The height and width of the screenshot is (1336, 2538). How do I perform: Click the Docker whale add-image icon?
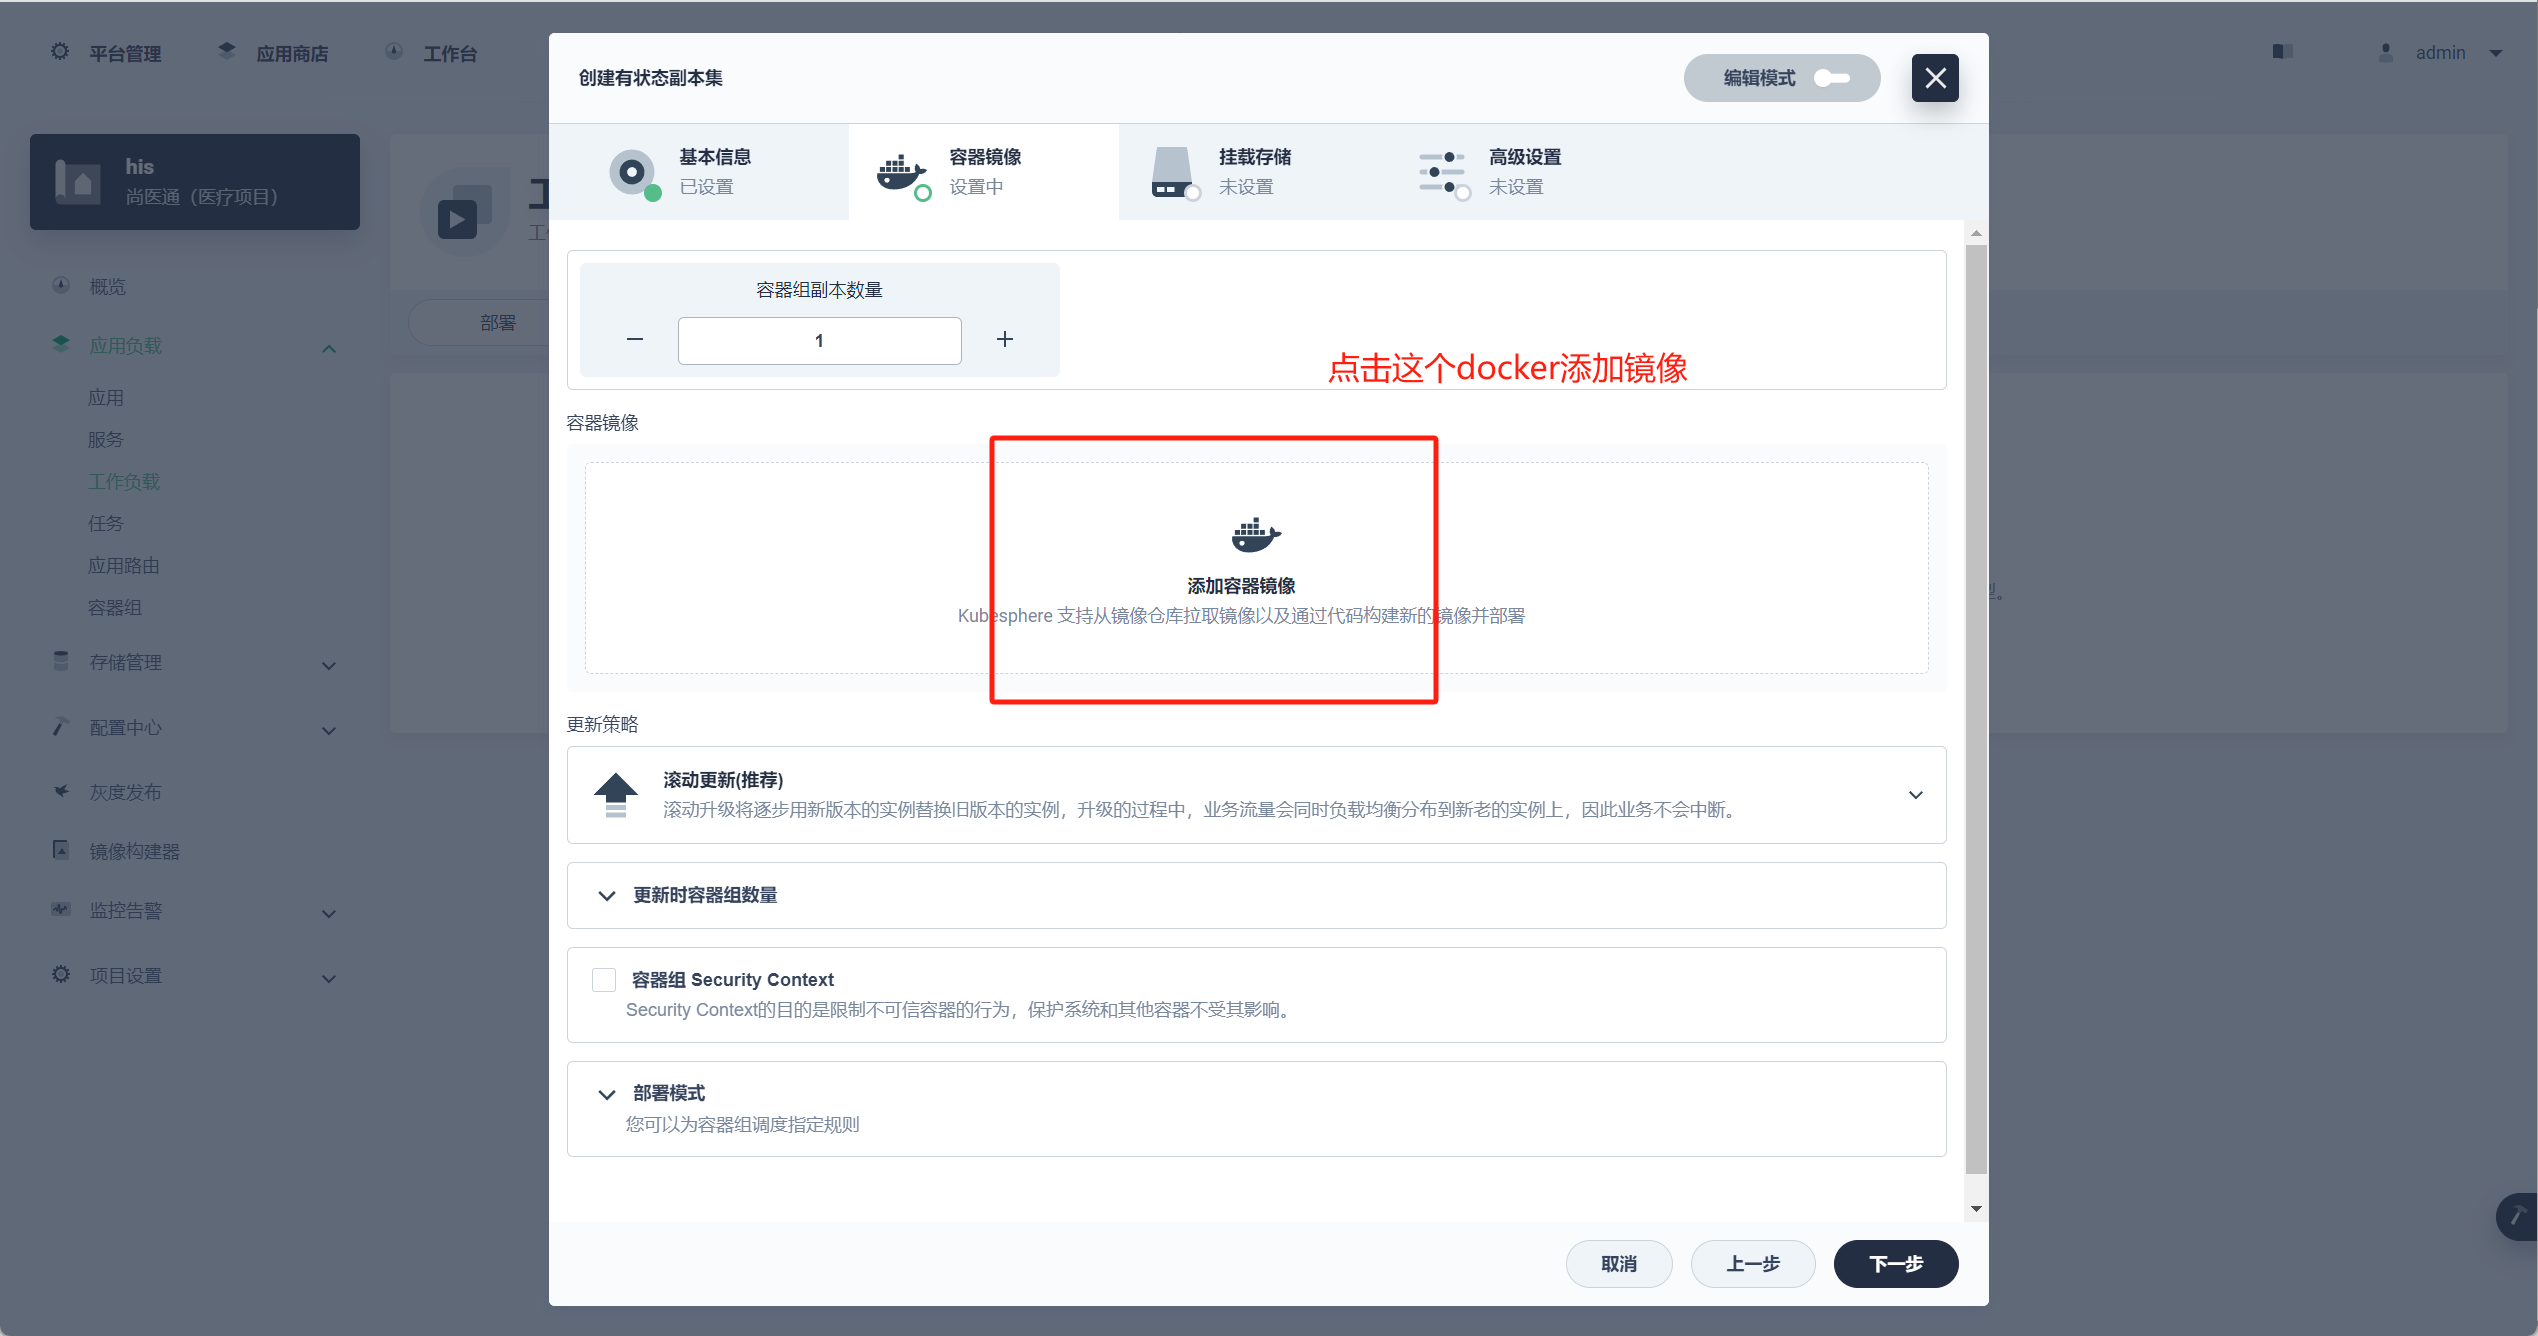point(1256,535)
